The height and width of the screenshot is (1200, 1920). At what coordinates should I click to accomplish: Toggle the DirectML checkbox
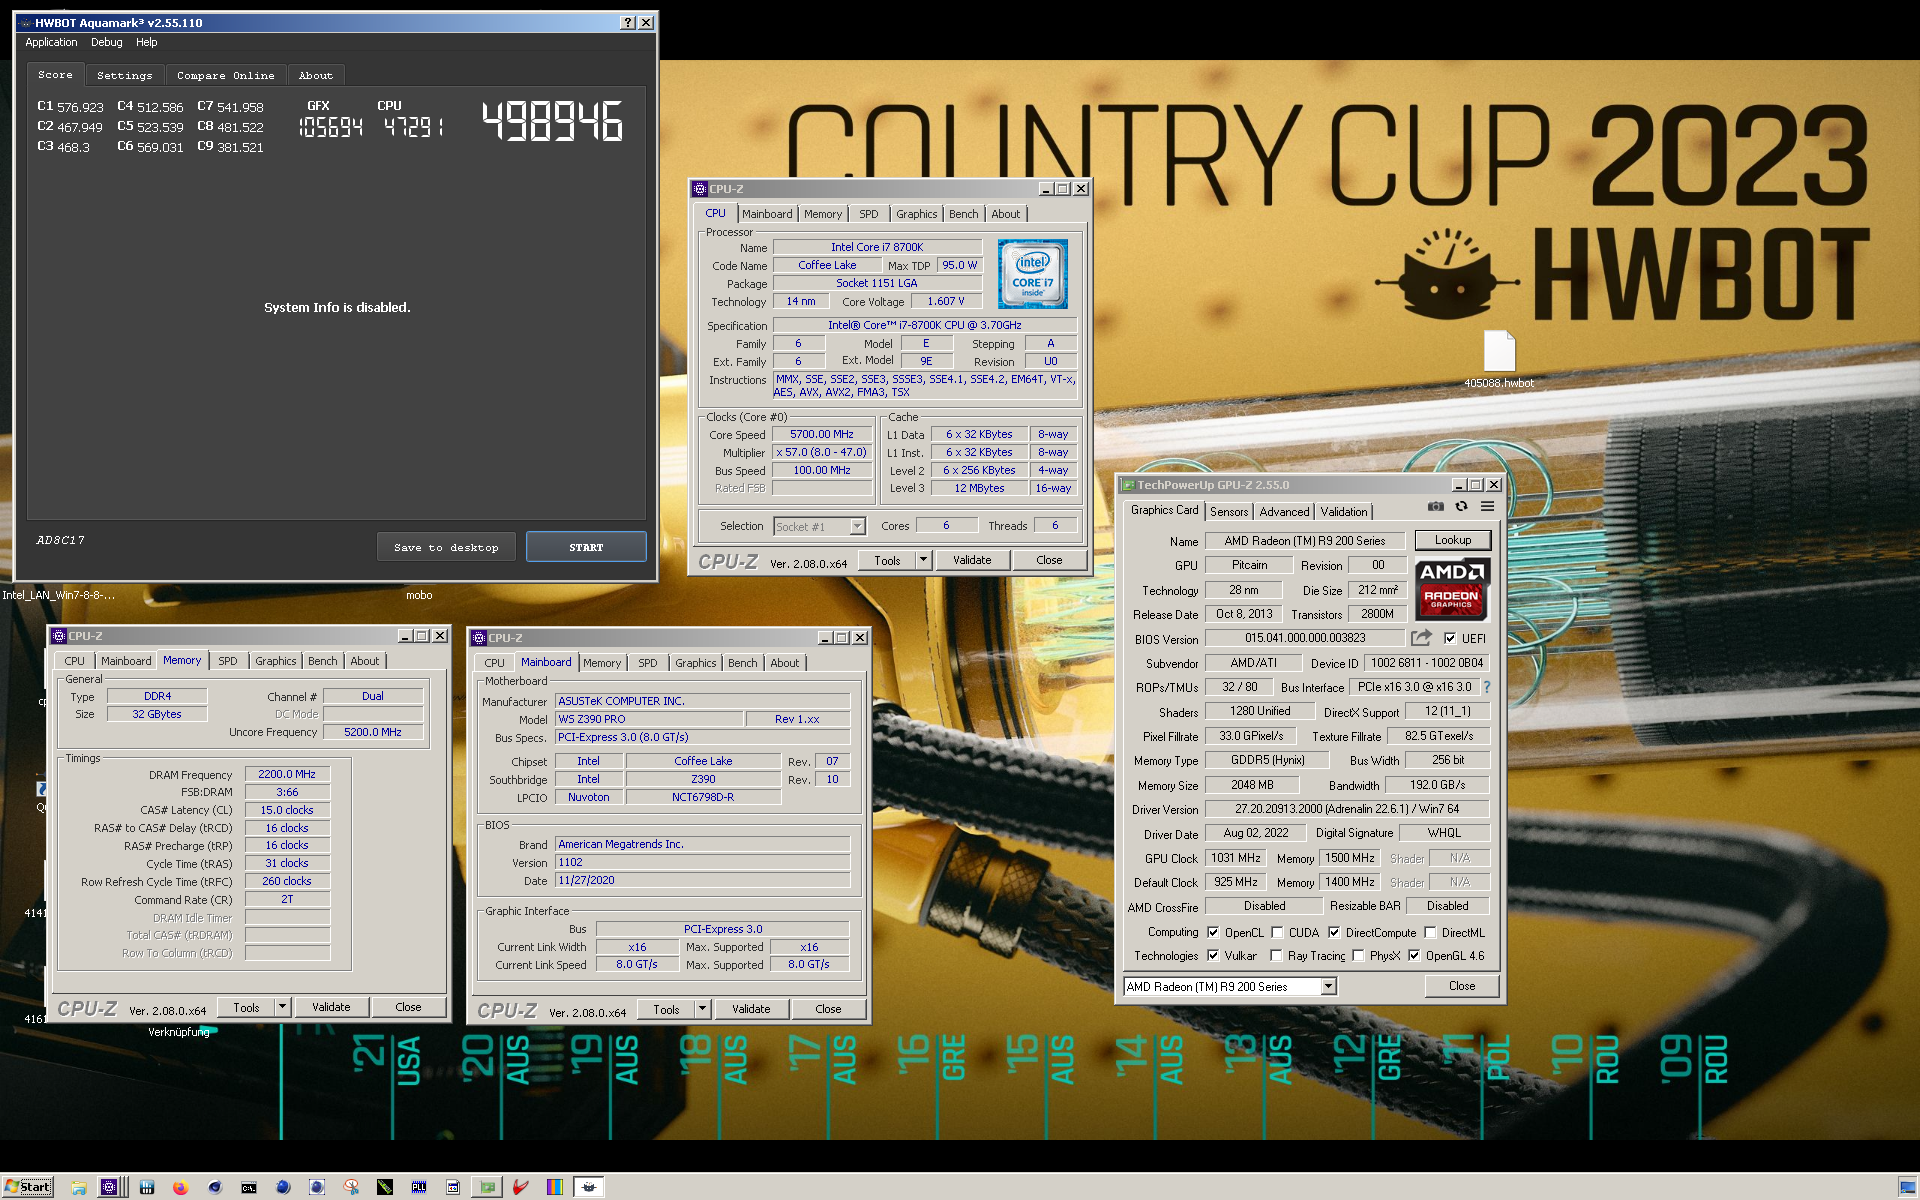pyautogui.click(x=1430, y=932)
